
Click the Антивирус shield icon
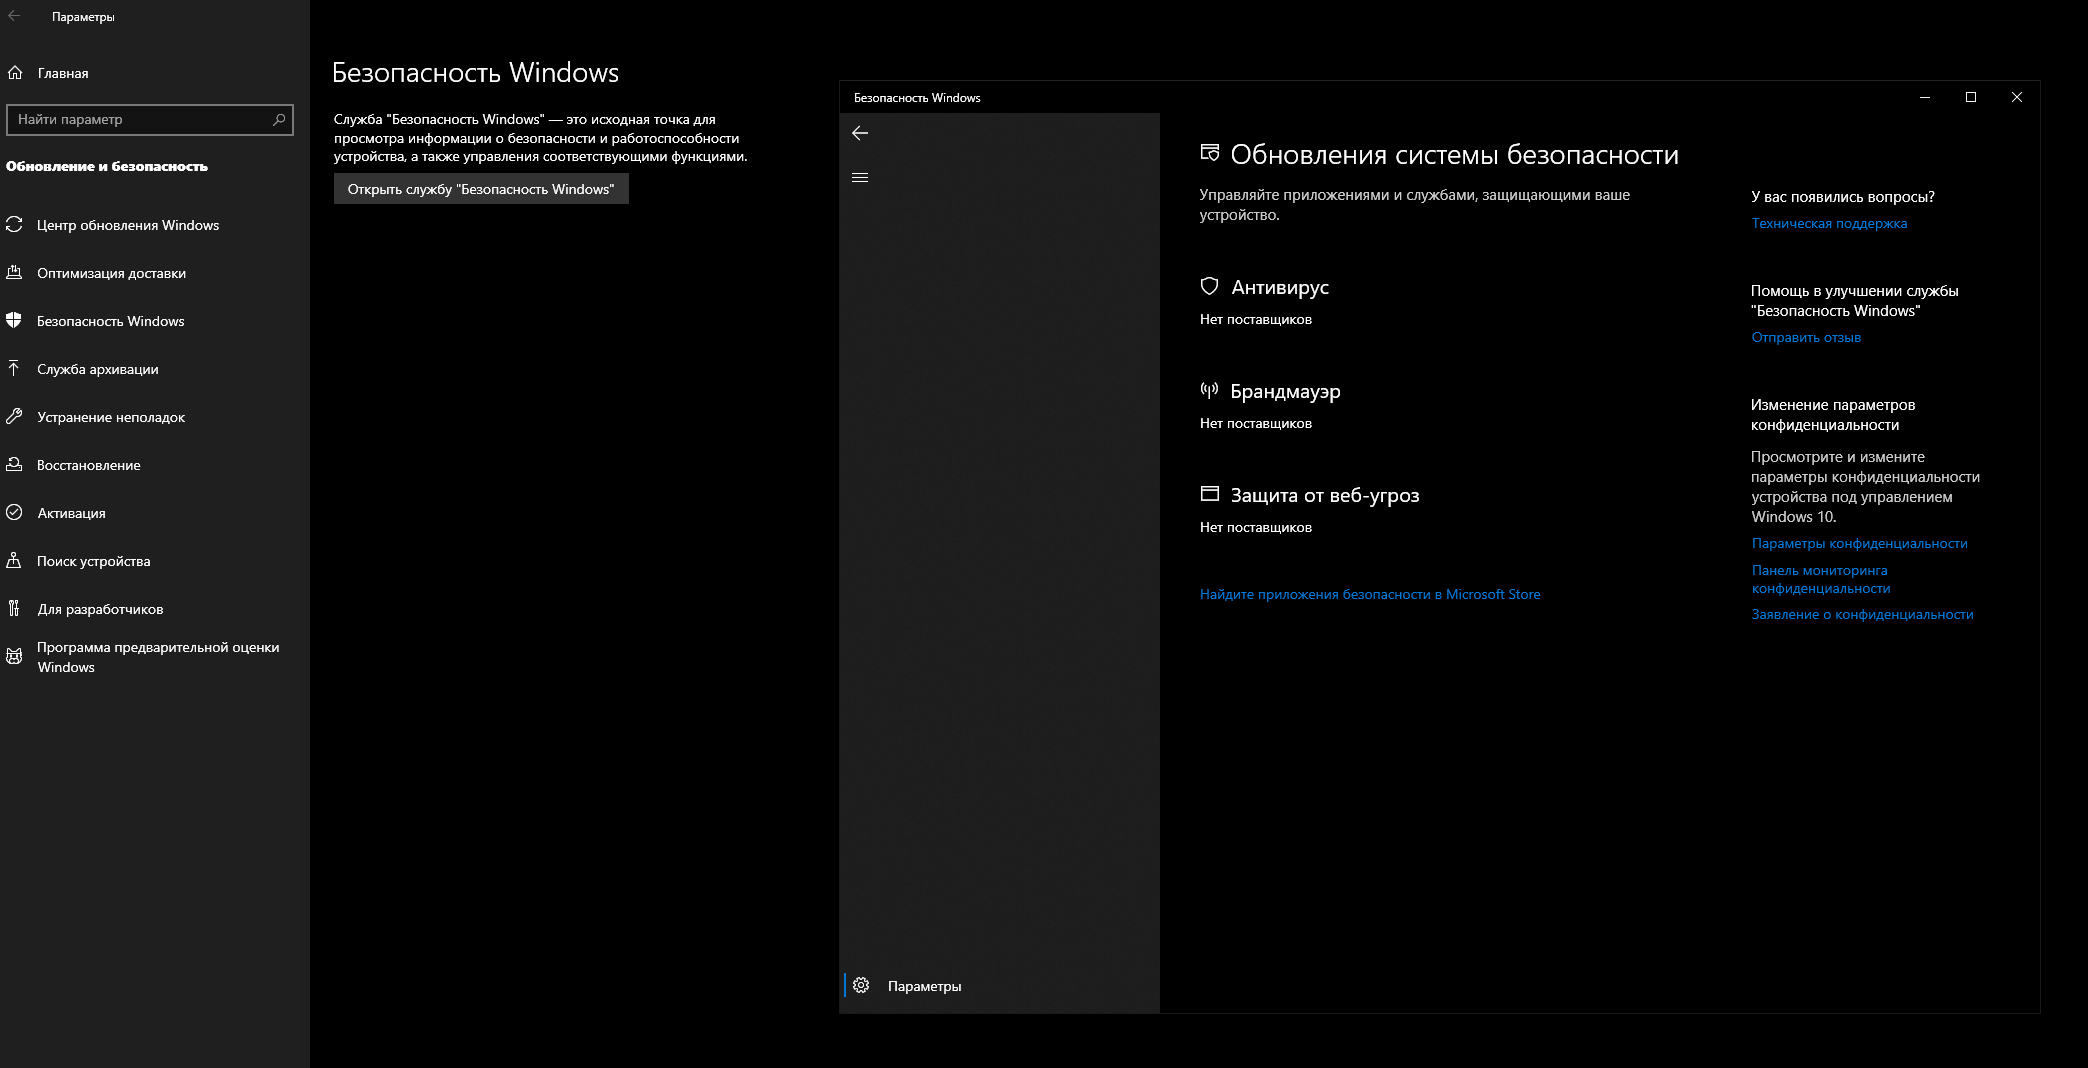1209,287
